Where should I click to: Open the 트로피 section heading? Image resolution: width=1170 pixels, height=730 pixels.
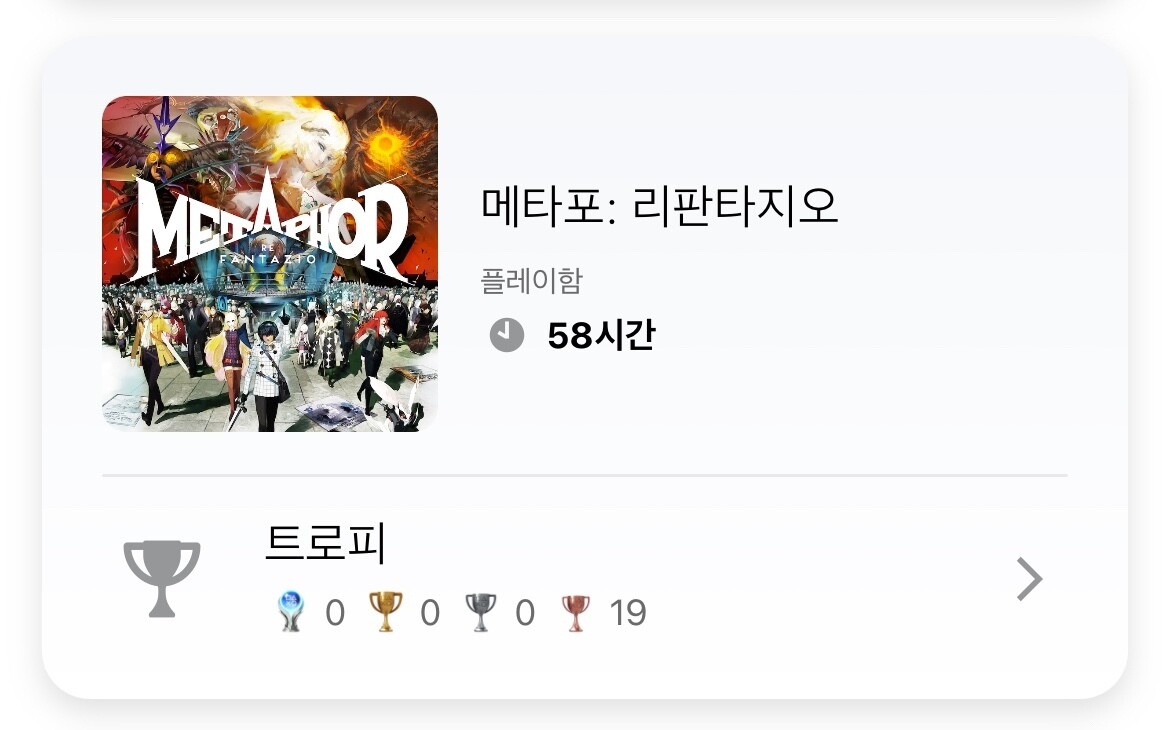click(325, 542)
